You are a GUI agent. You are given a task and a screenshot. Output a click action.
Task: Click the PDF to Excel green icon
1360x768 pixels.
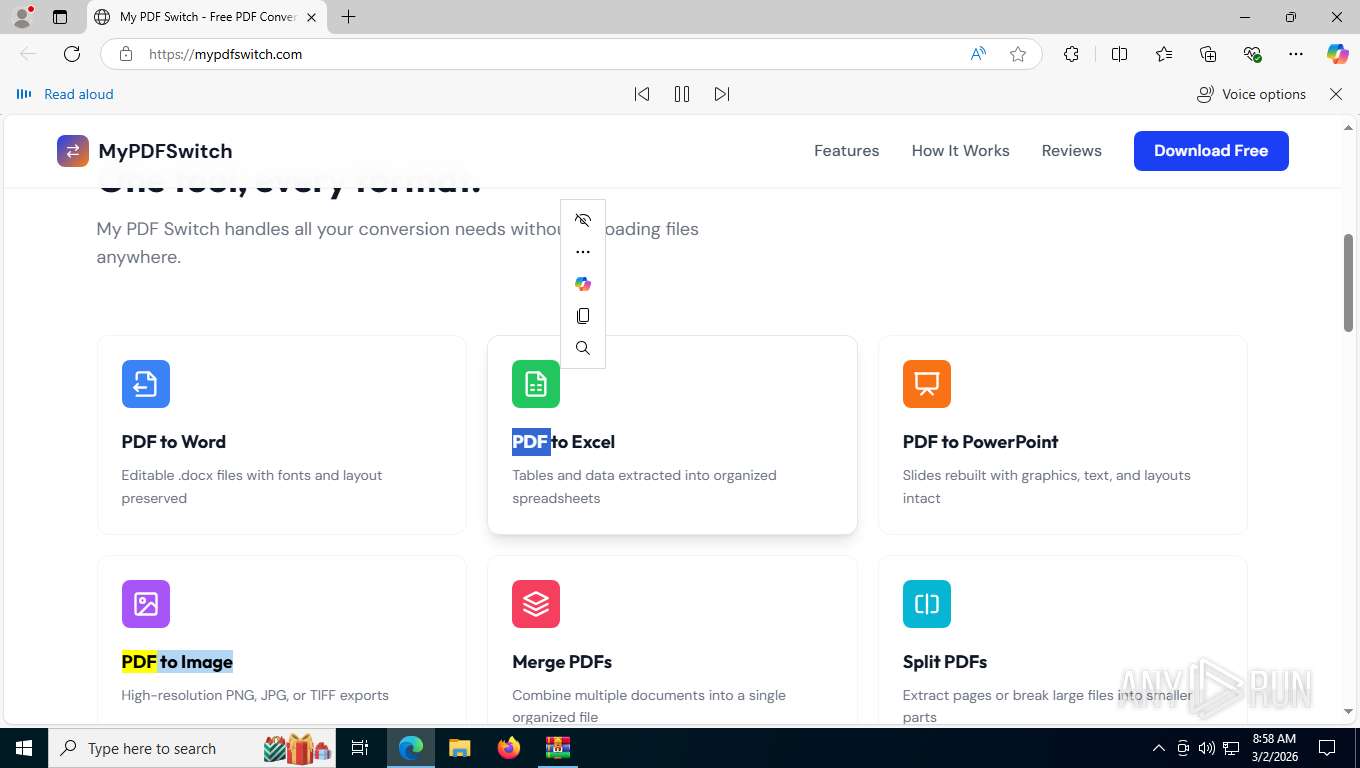(x=536, y=384)
